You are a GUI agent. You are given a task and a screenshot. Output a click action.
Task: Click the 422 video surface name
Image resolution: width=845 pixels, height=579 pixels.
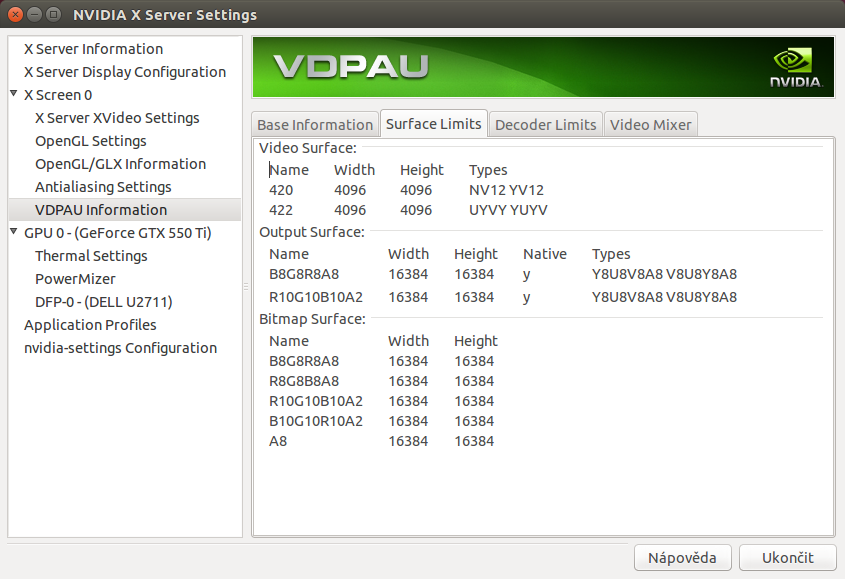281,210
